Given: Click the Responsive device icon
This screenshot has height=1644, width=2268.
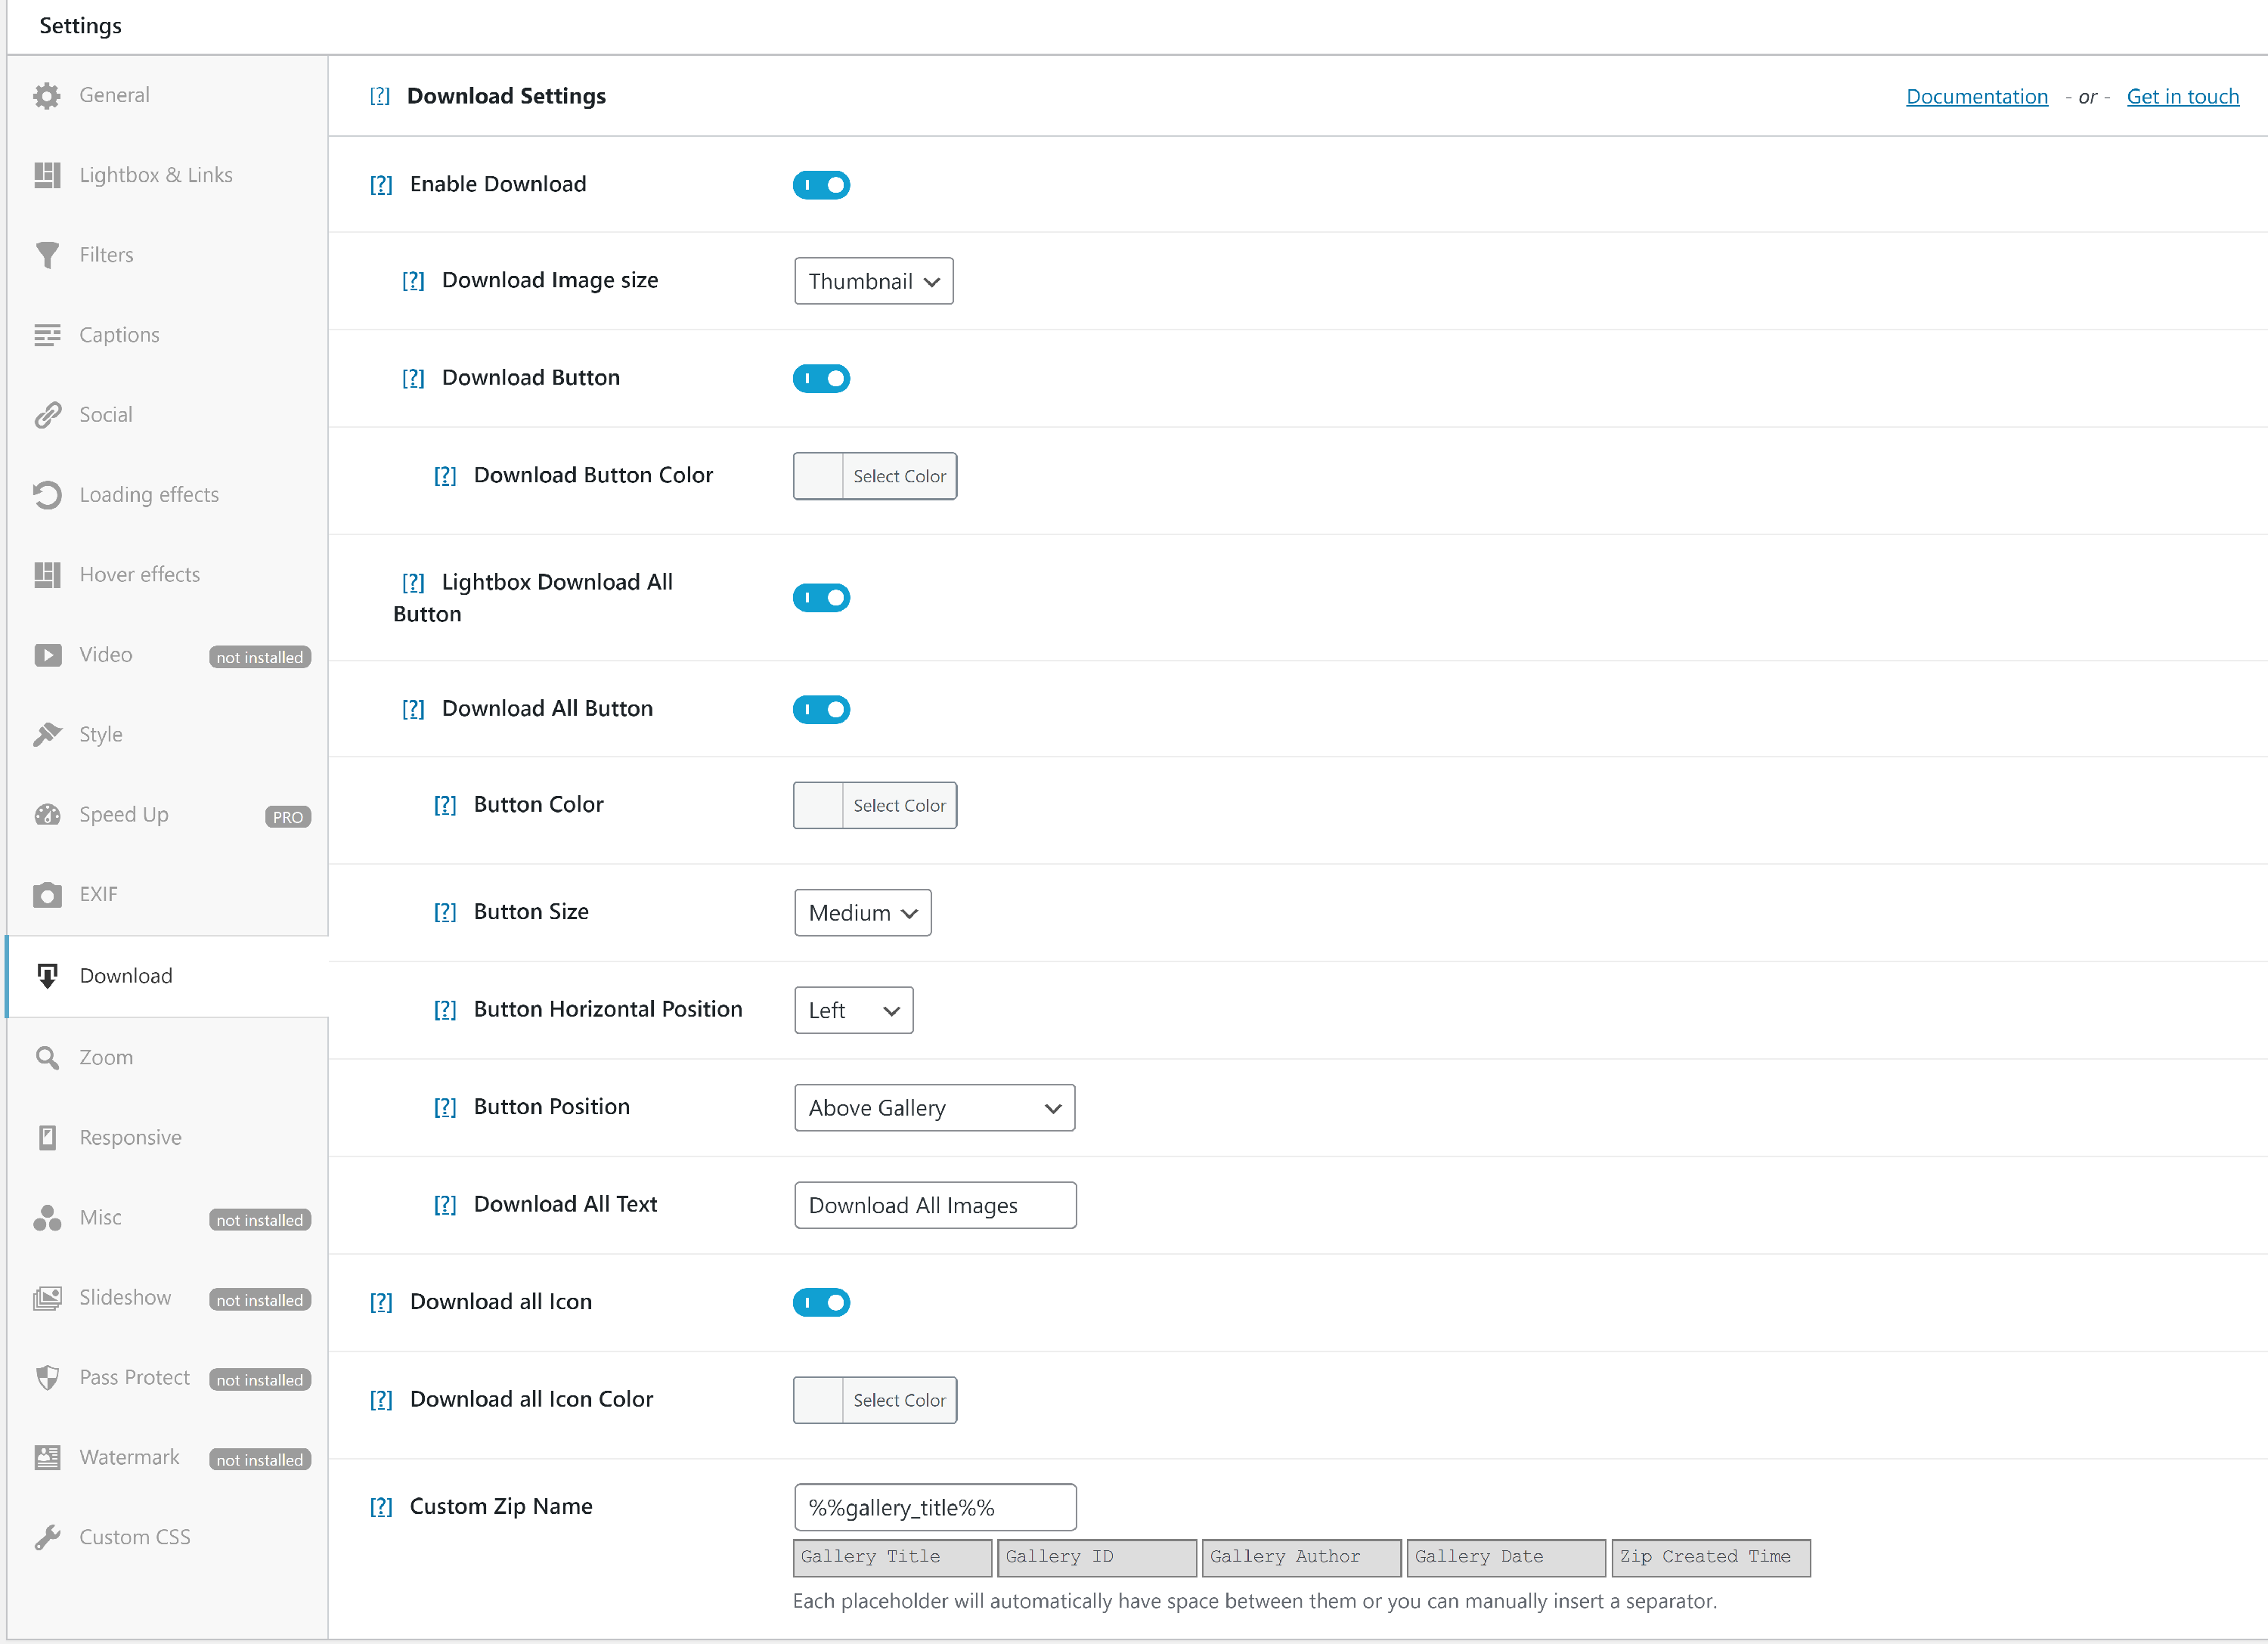Looking at the screenshot, I should (x=47, y=1138).
